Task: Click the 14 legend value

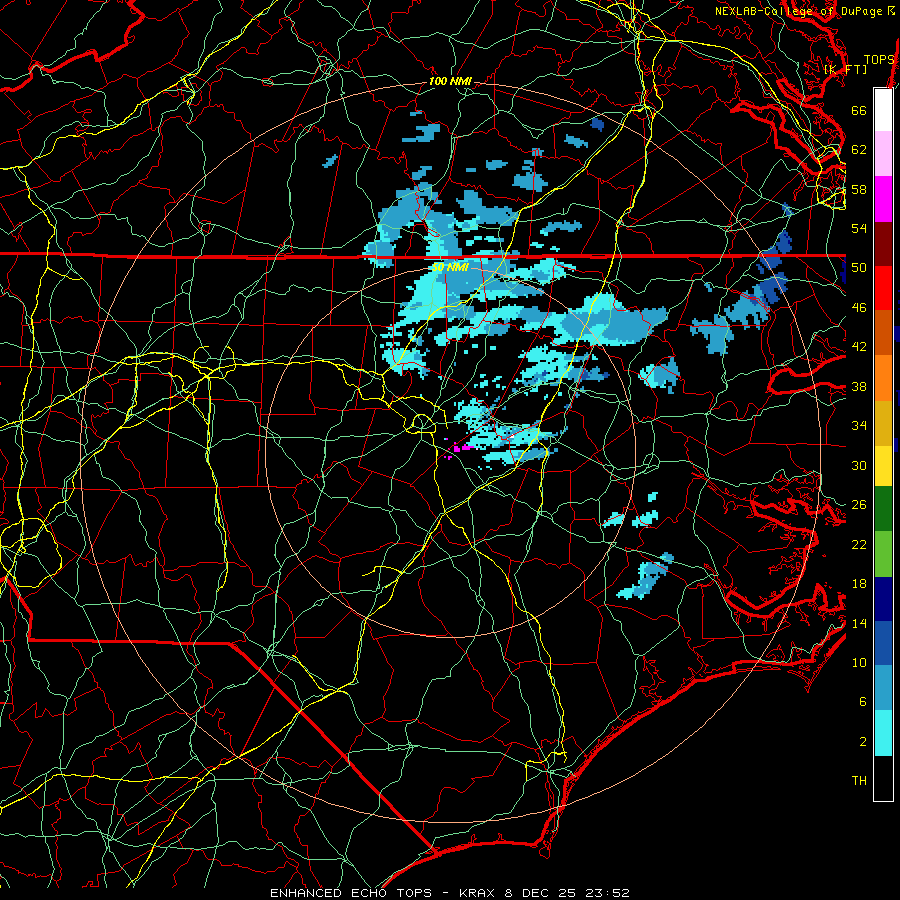Action: point(859,623)
